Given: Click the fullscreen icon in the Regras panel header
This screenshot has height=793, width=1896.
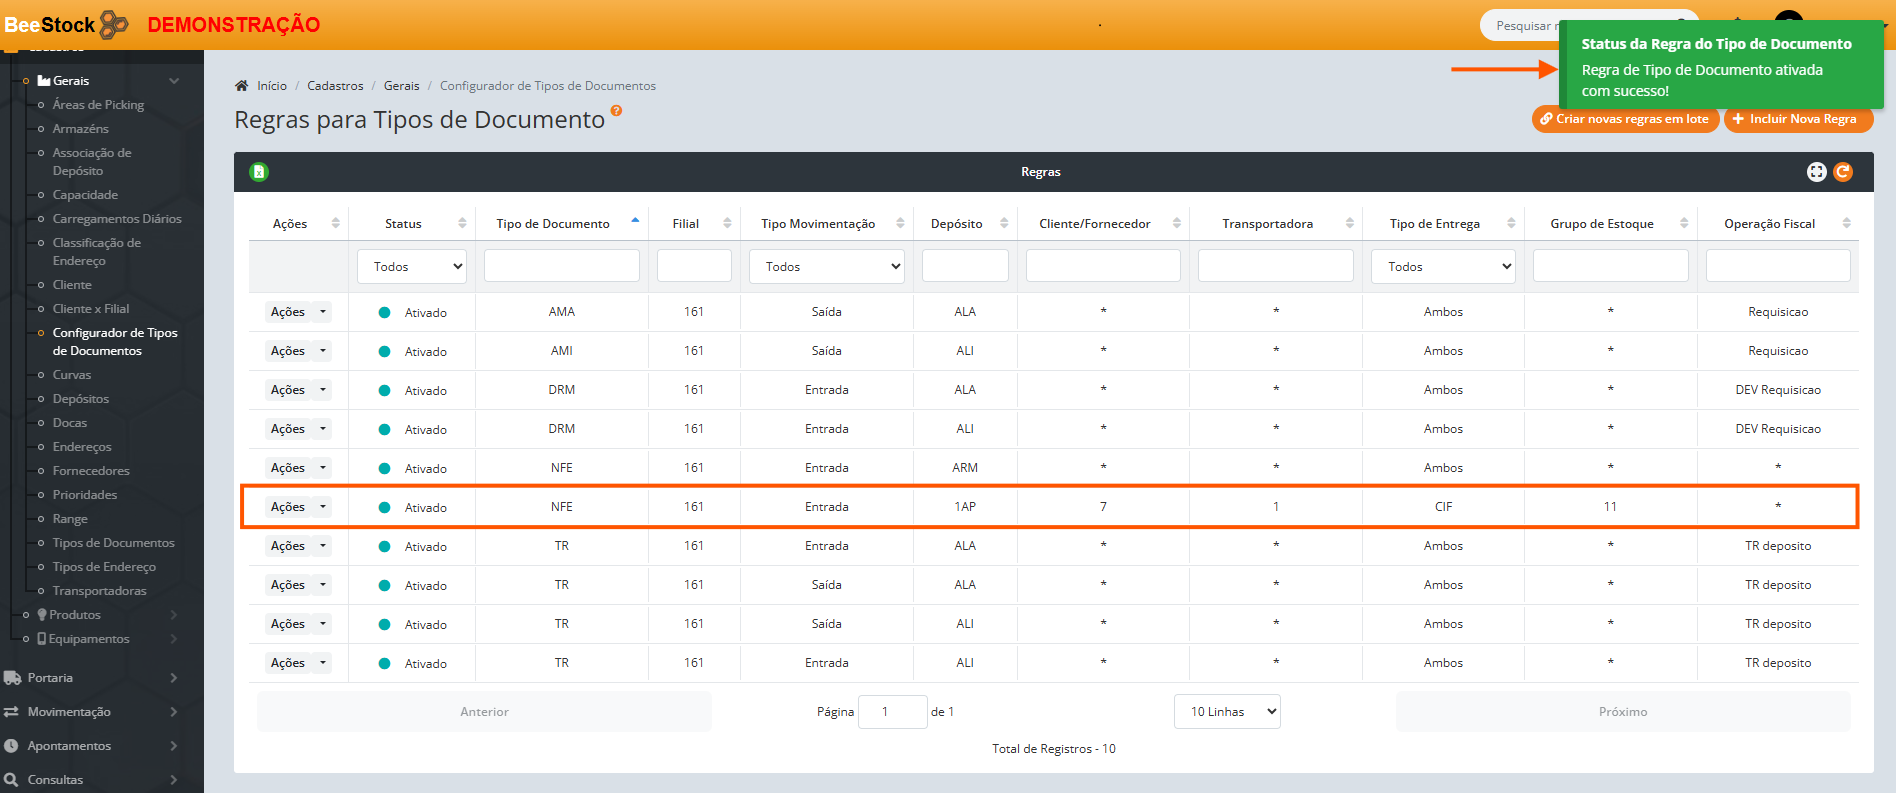Looking at the screenshot, I should (1816, 172).
